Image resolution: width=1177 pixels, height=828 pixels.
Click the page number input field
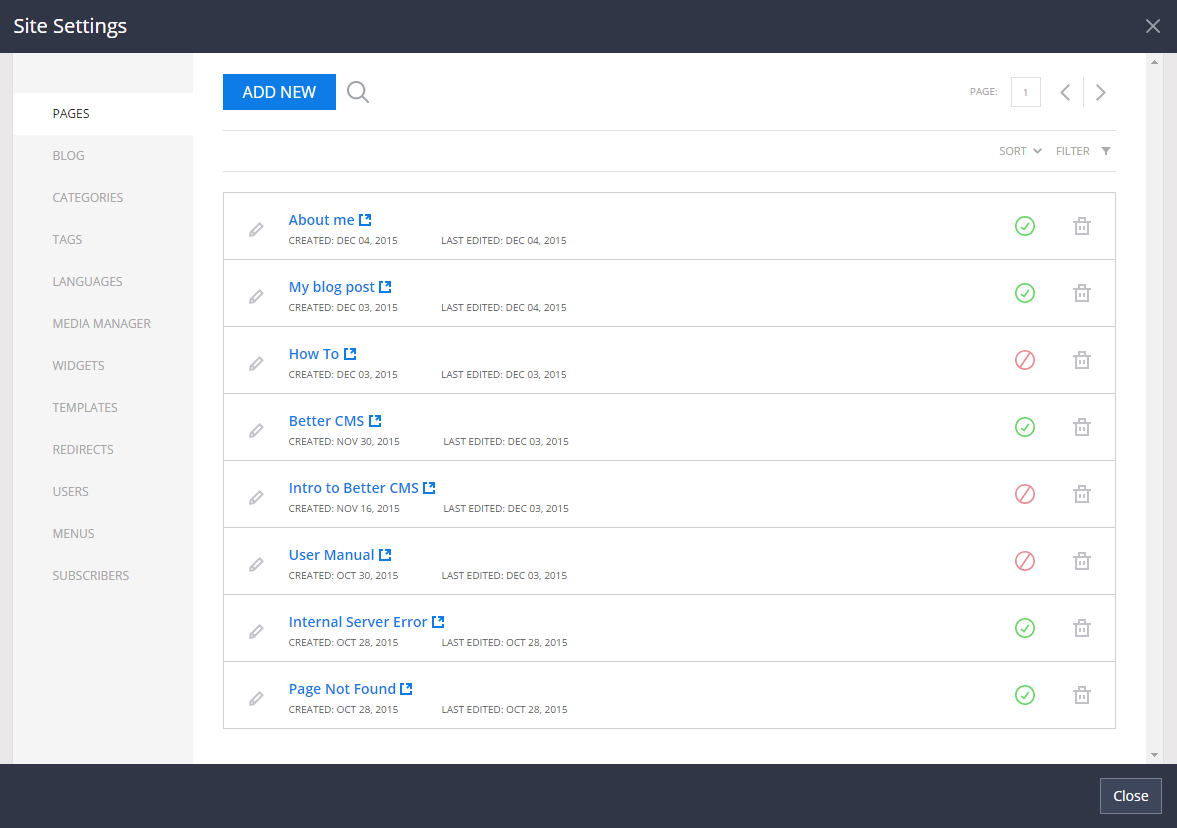(x=1025, y=92)
